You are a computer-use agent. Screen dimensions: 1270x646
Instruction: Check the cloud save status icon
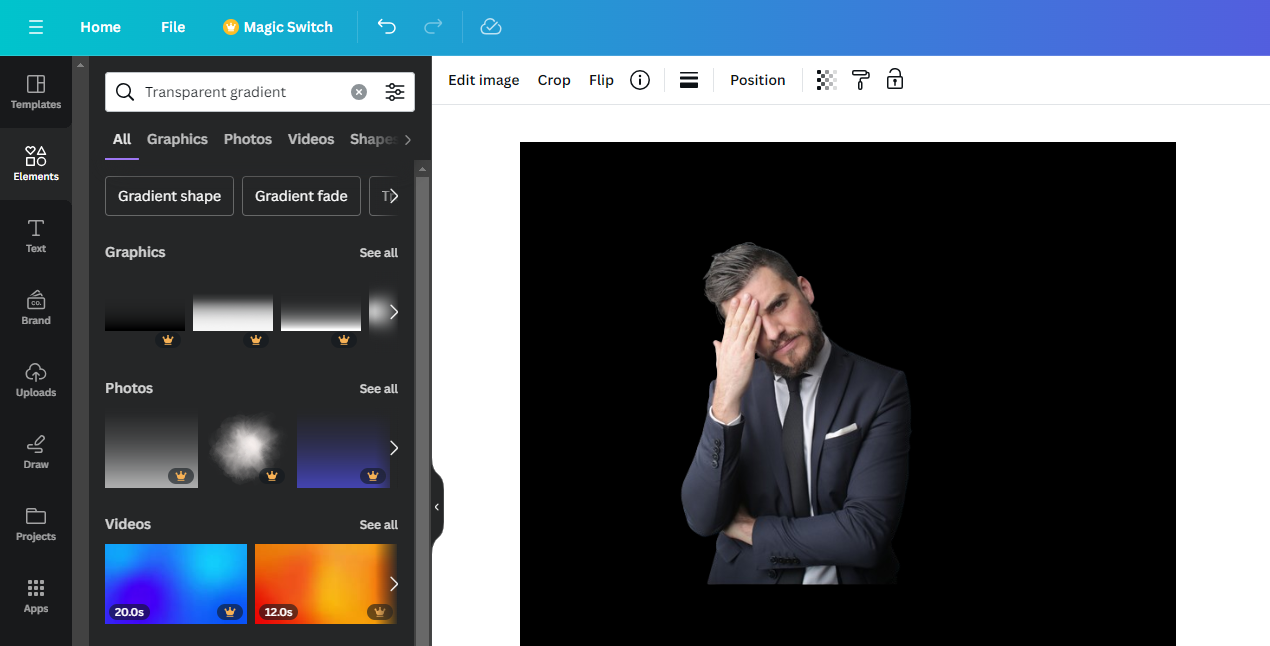point(491,27)
